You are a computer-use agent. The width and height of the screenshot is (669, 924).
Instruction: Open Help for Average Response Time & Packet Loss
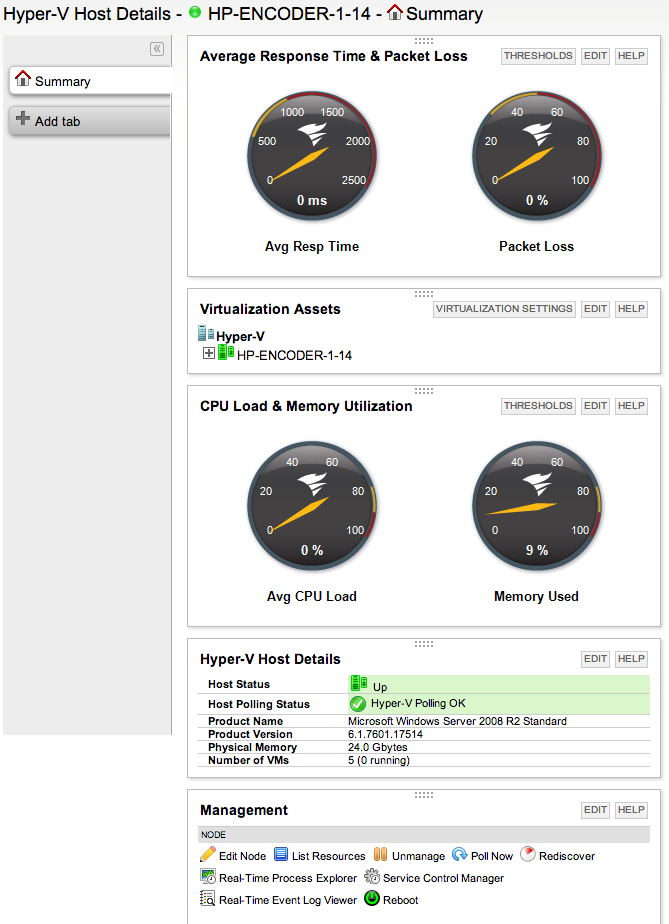631,56
